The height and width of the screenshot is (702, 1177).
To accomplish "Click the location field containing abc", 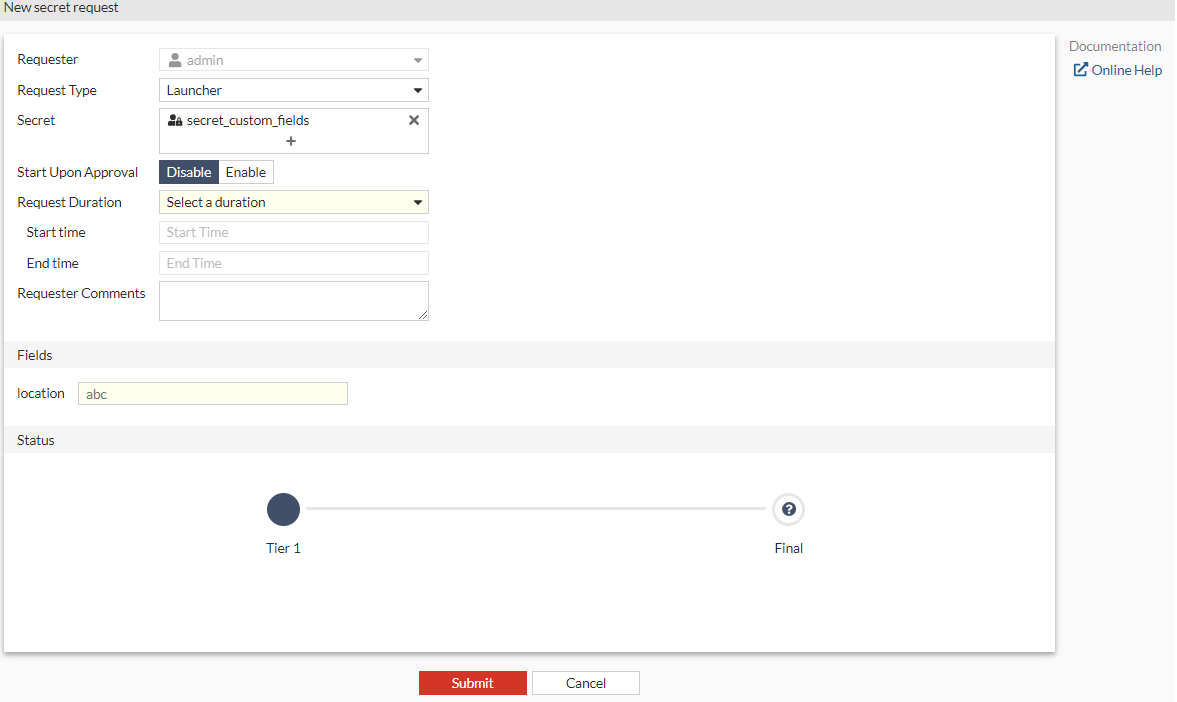I will click(x=212, y=393).
